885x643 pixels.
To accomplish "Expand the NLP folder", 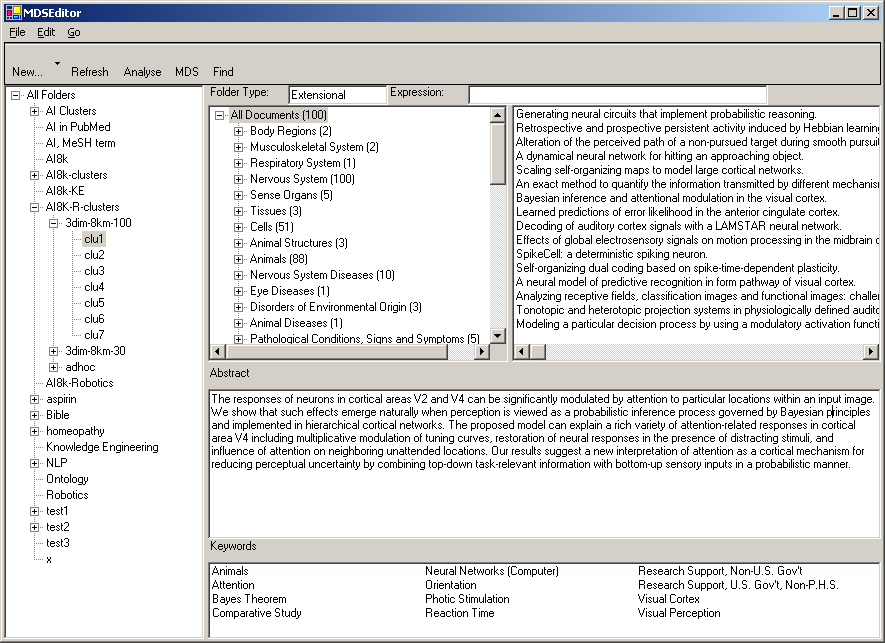I will (34, 463).
